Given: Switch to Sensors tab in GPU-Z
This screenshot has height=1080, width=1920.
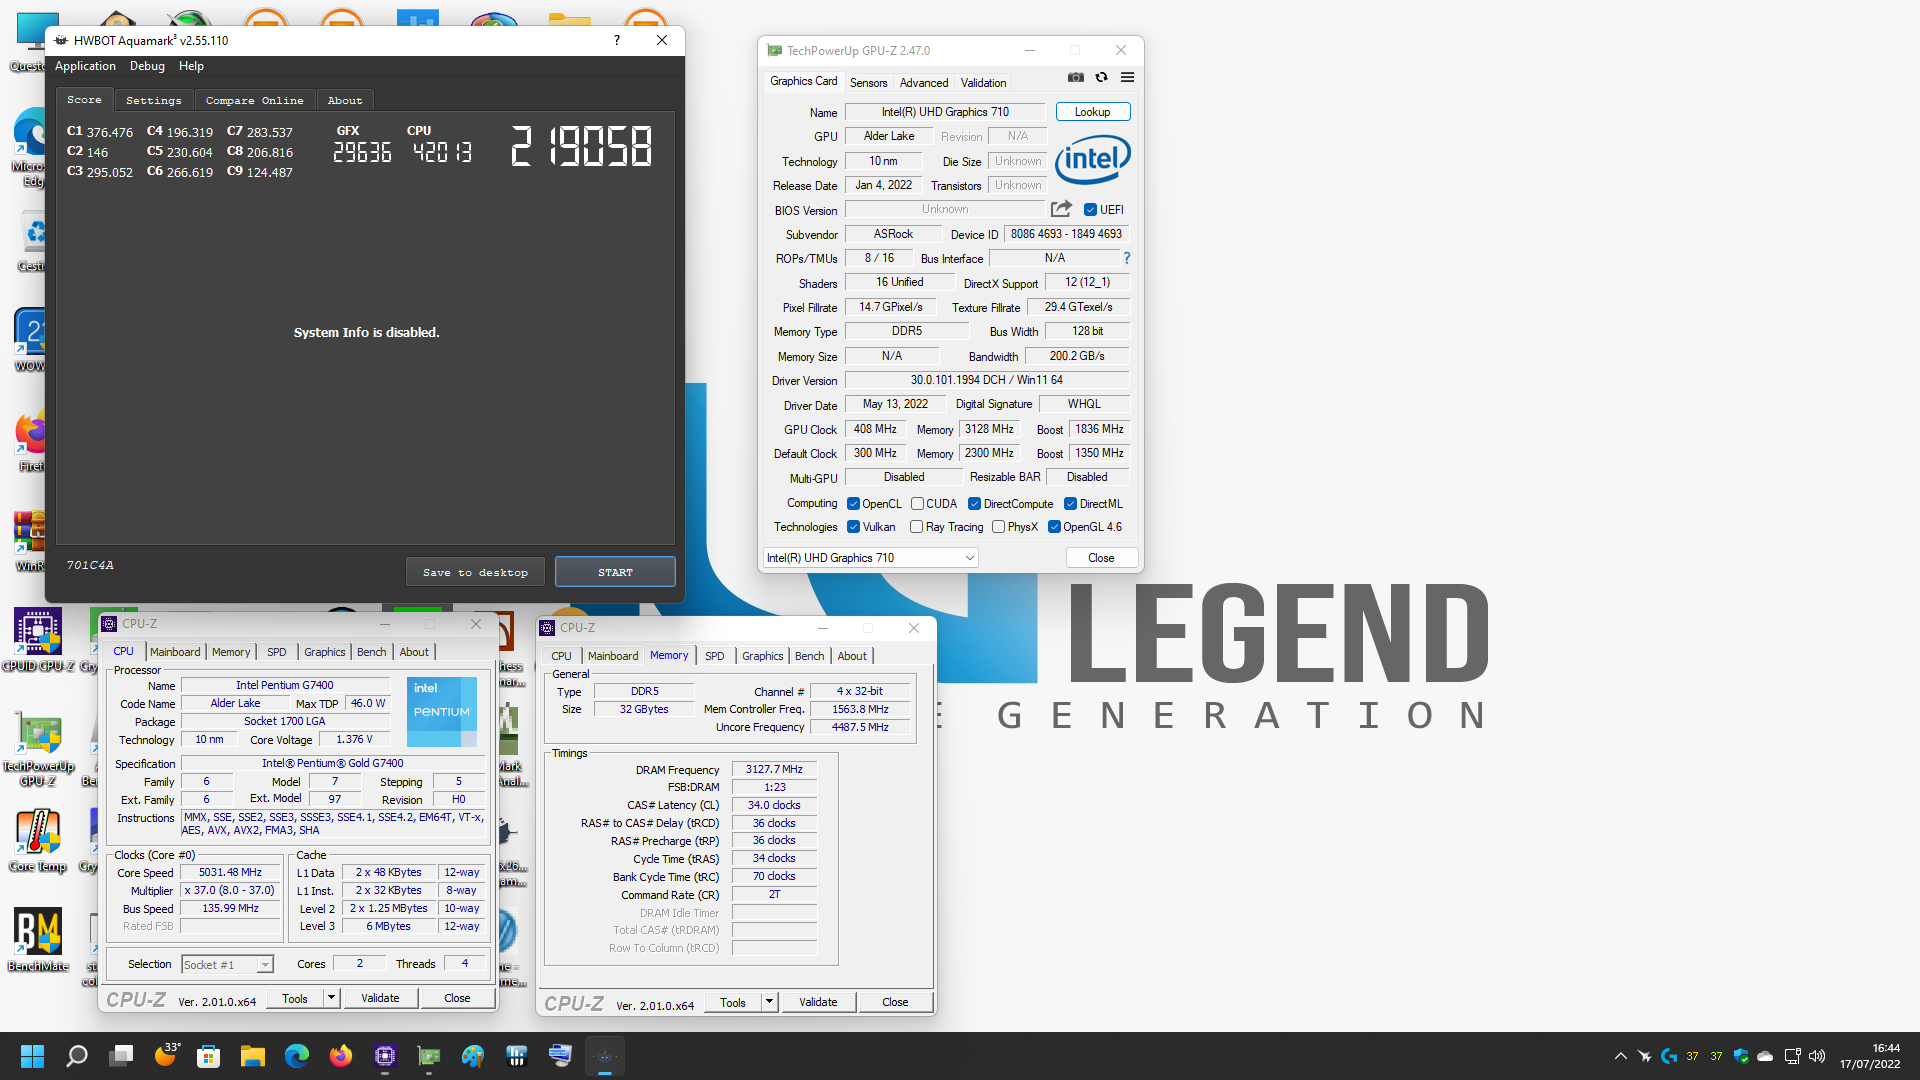Looking at the screenshot, I should coord(868,83).
